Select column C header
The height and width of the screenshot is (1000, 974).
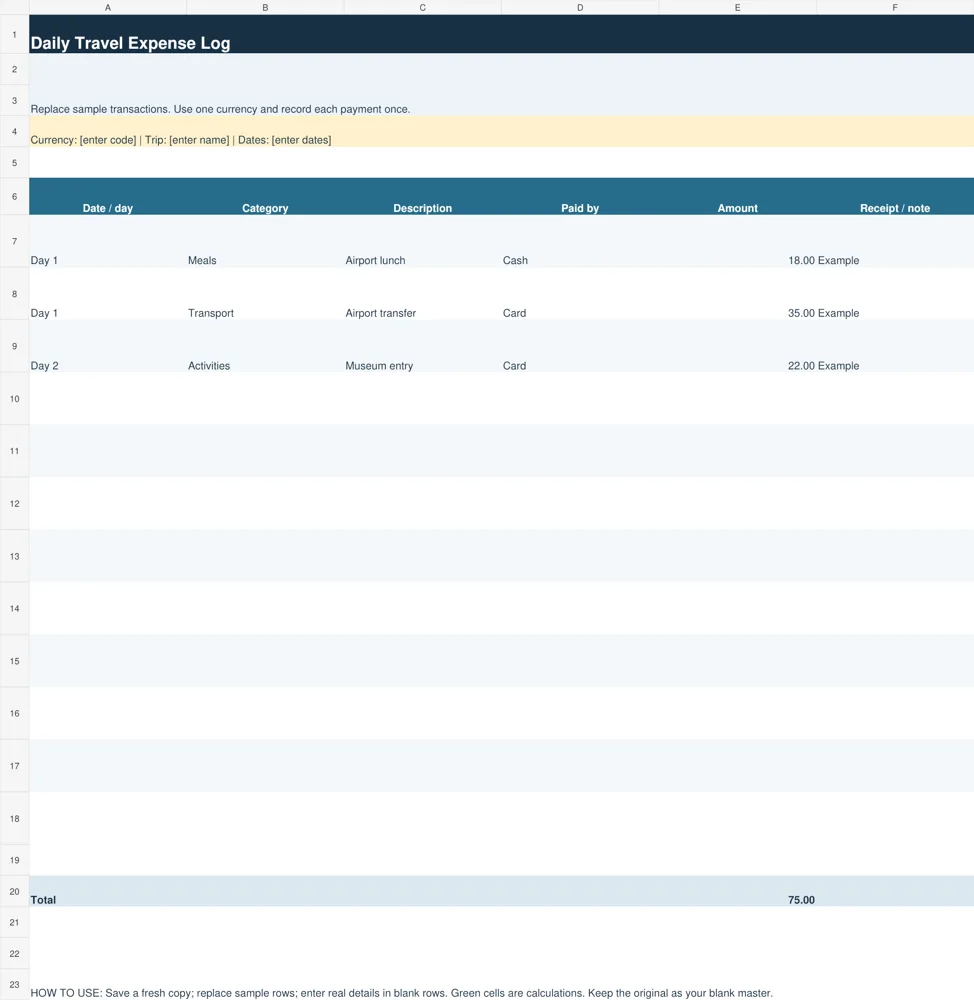(423, 8)
